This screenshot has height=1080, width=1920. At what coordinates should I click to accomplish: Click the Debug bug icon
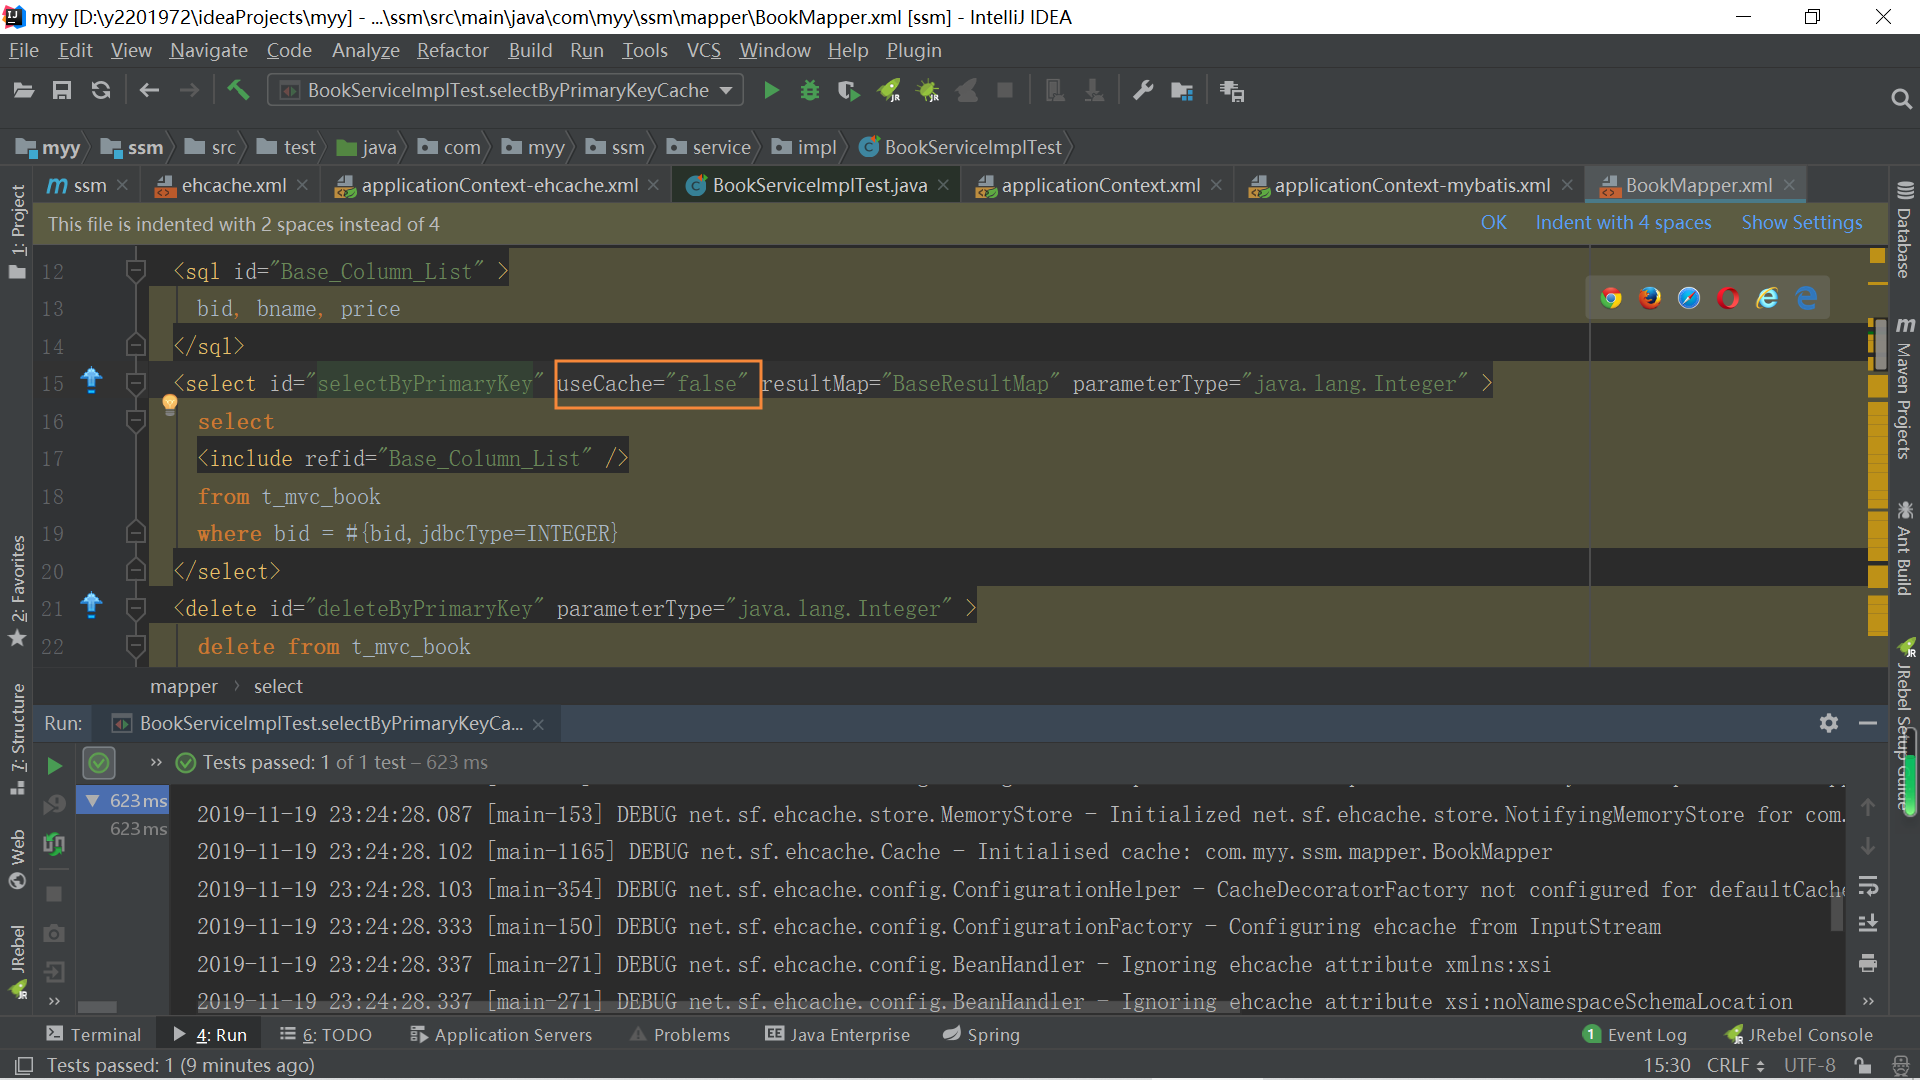810,91
